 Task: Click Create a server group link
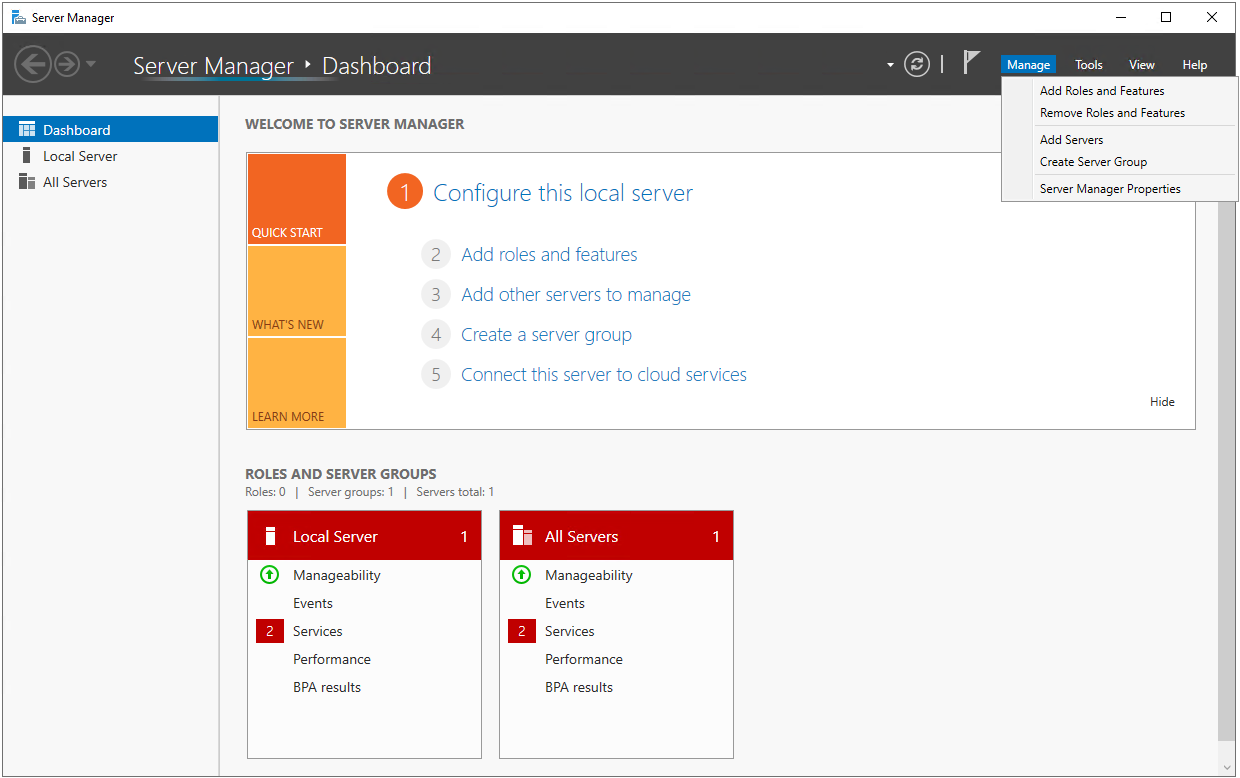pos(546,335)
